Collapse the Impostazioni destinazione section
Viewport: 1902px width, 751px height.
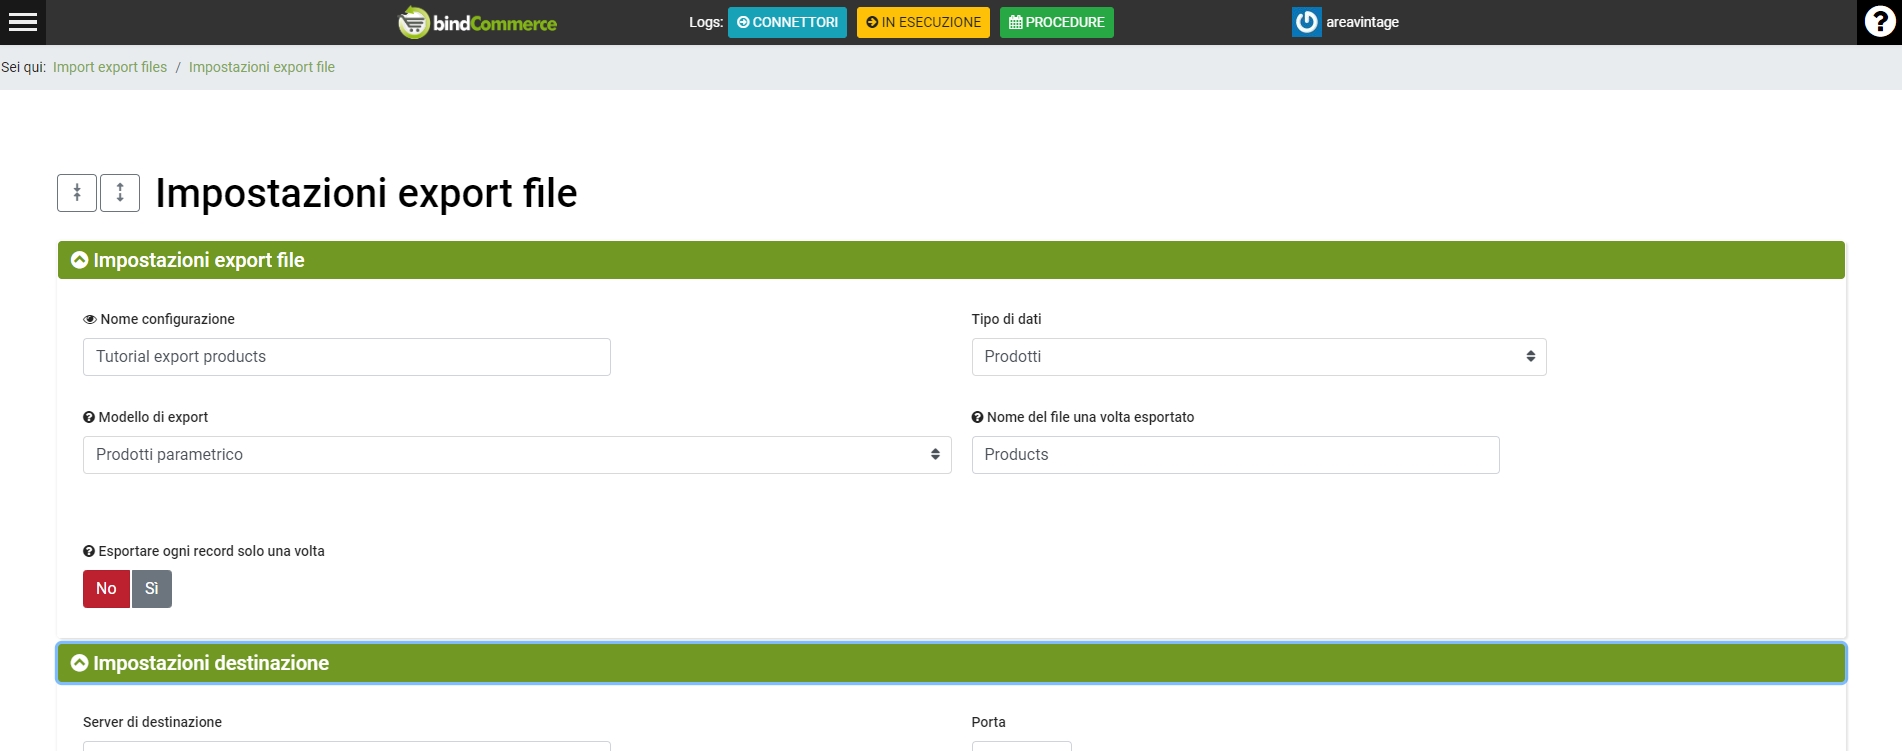click(x=80, y=663)
